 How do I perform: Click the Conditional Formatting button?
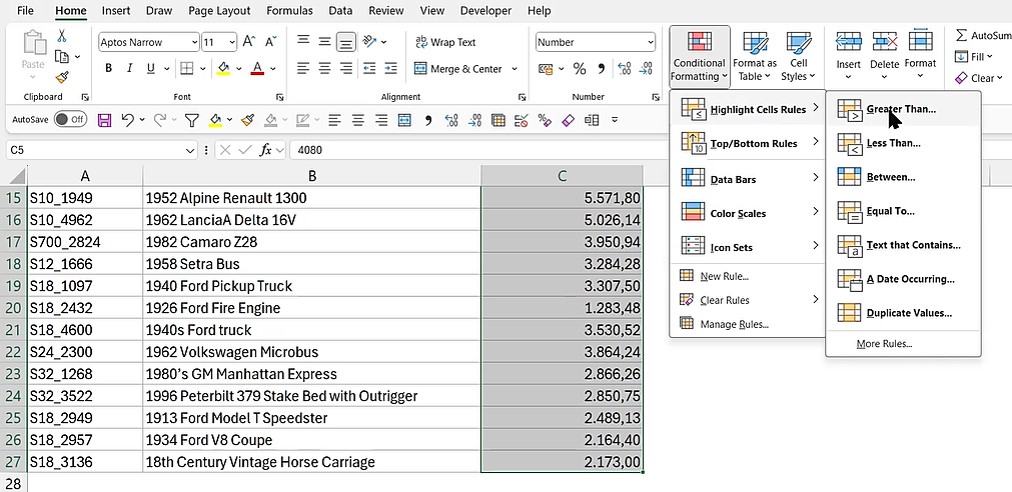[700, 56]
